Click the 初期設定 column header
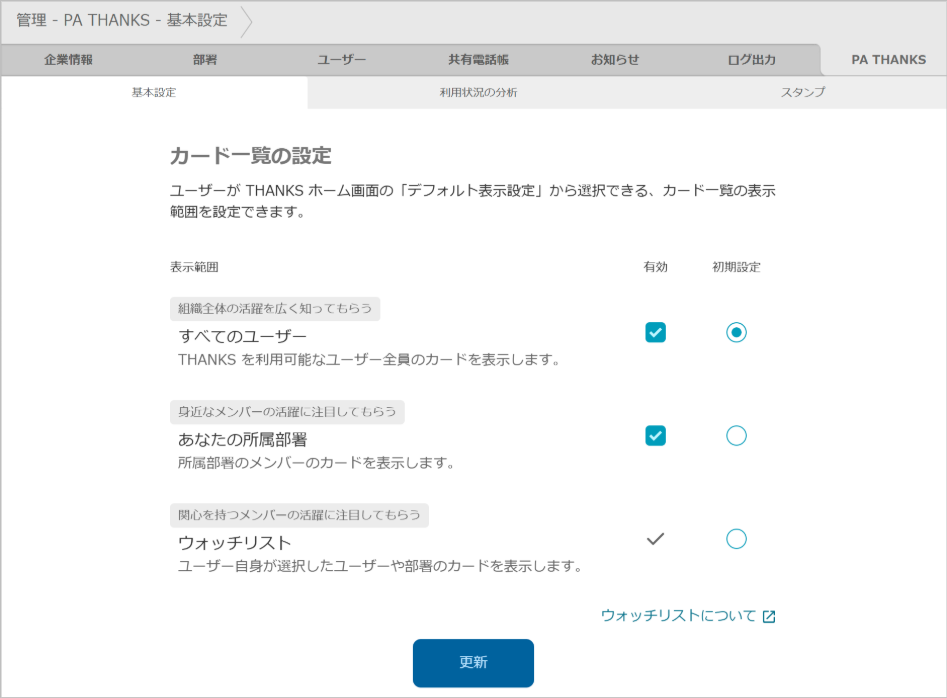 click(736, 267)
